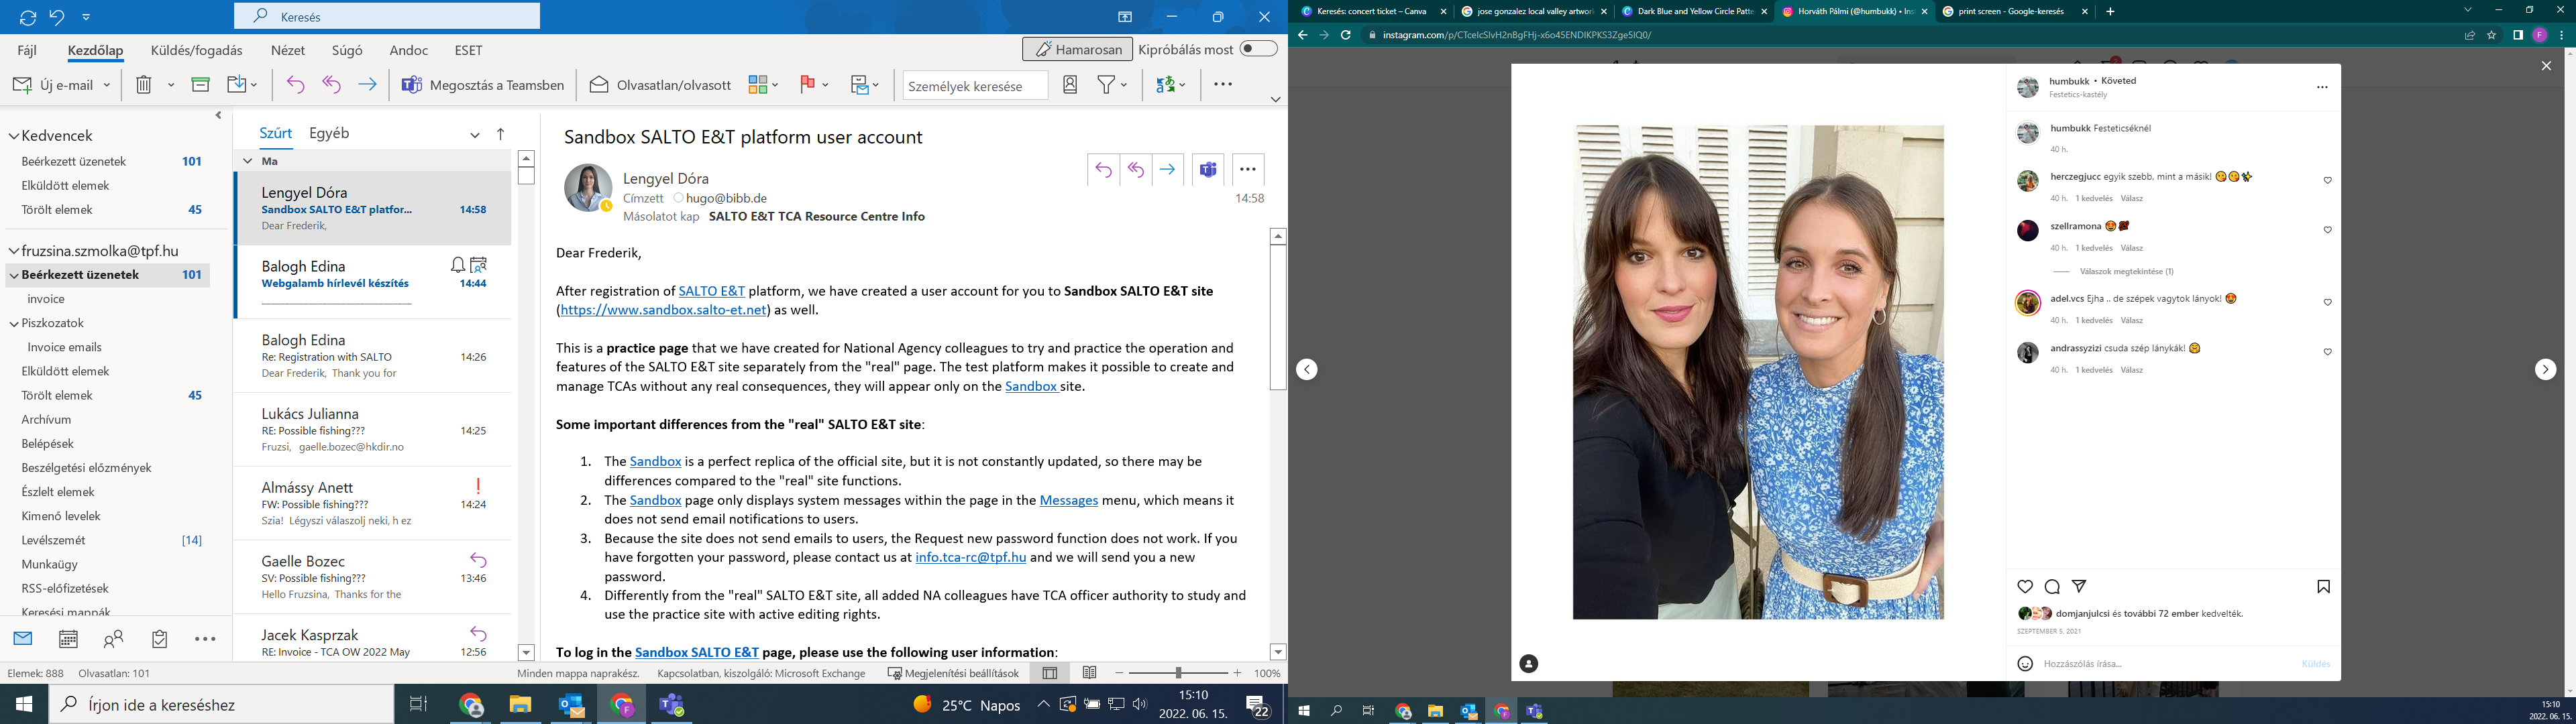Share in Teams icon in message header
The width and height of the screenshot is (2576, 724).
[1208, 170]
